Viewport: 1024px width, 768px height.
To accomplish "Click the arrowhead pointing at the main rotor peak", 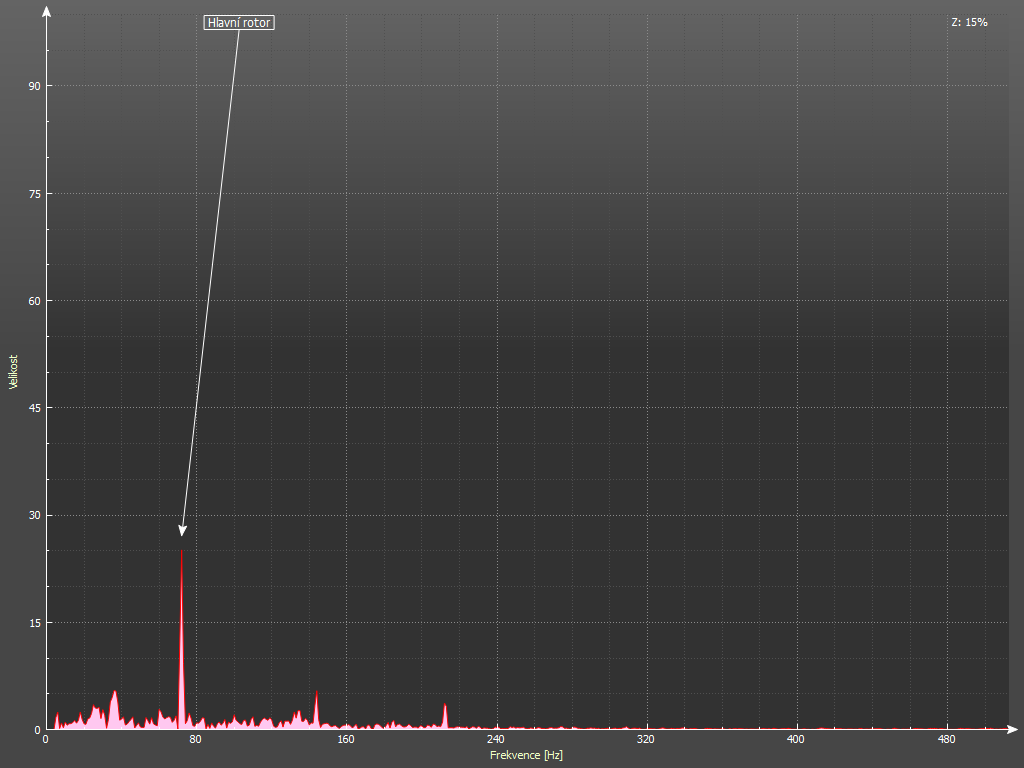I will coord(183,530).
